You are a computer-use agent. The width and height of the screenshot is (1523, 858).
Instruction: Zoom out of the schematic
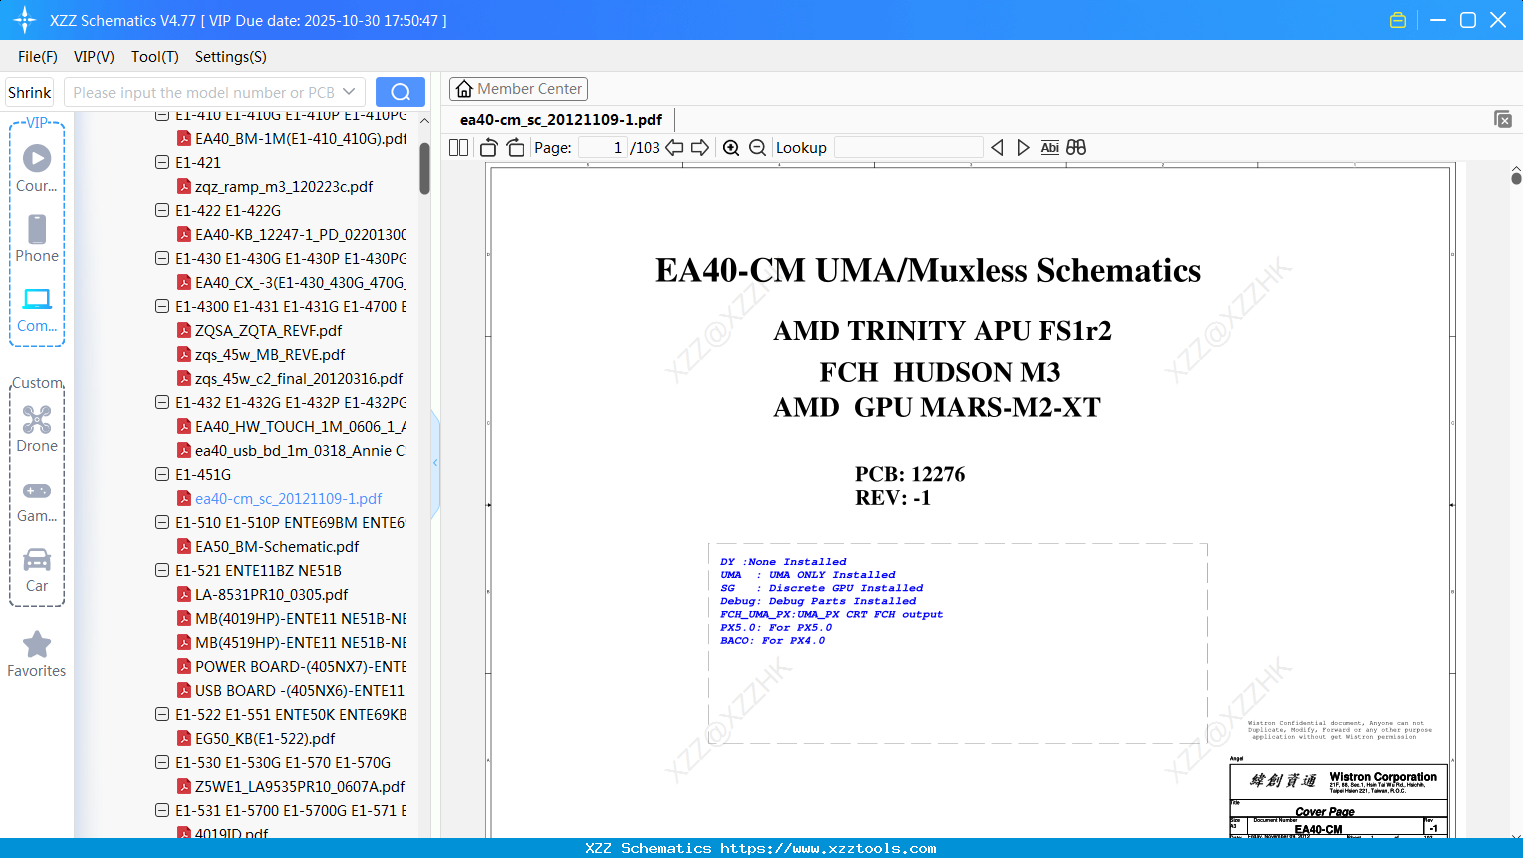coord(757,147)
